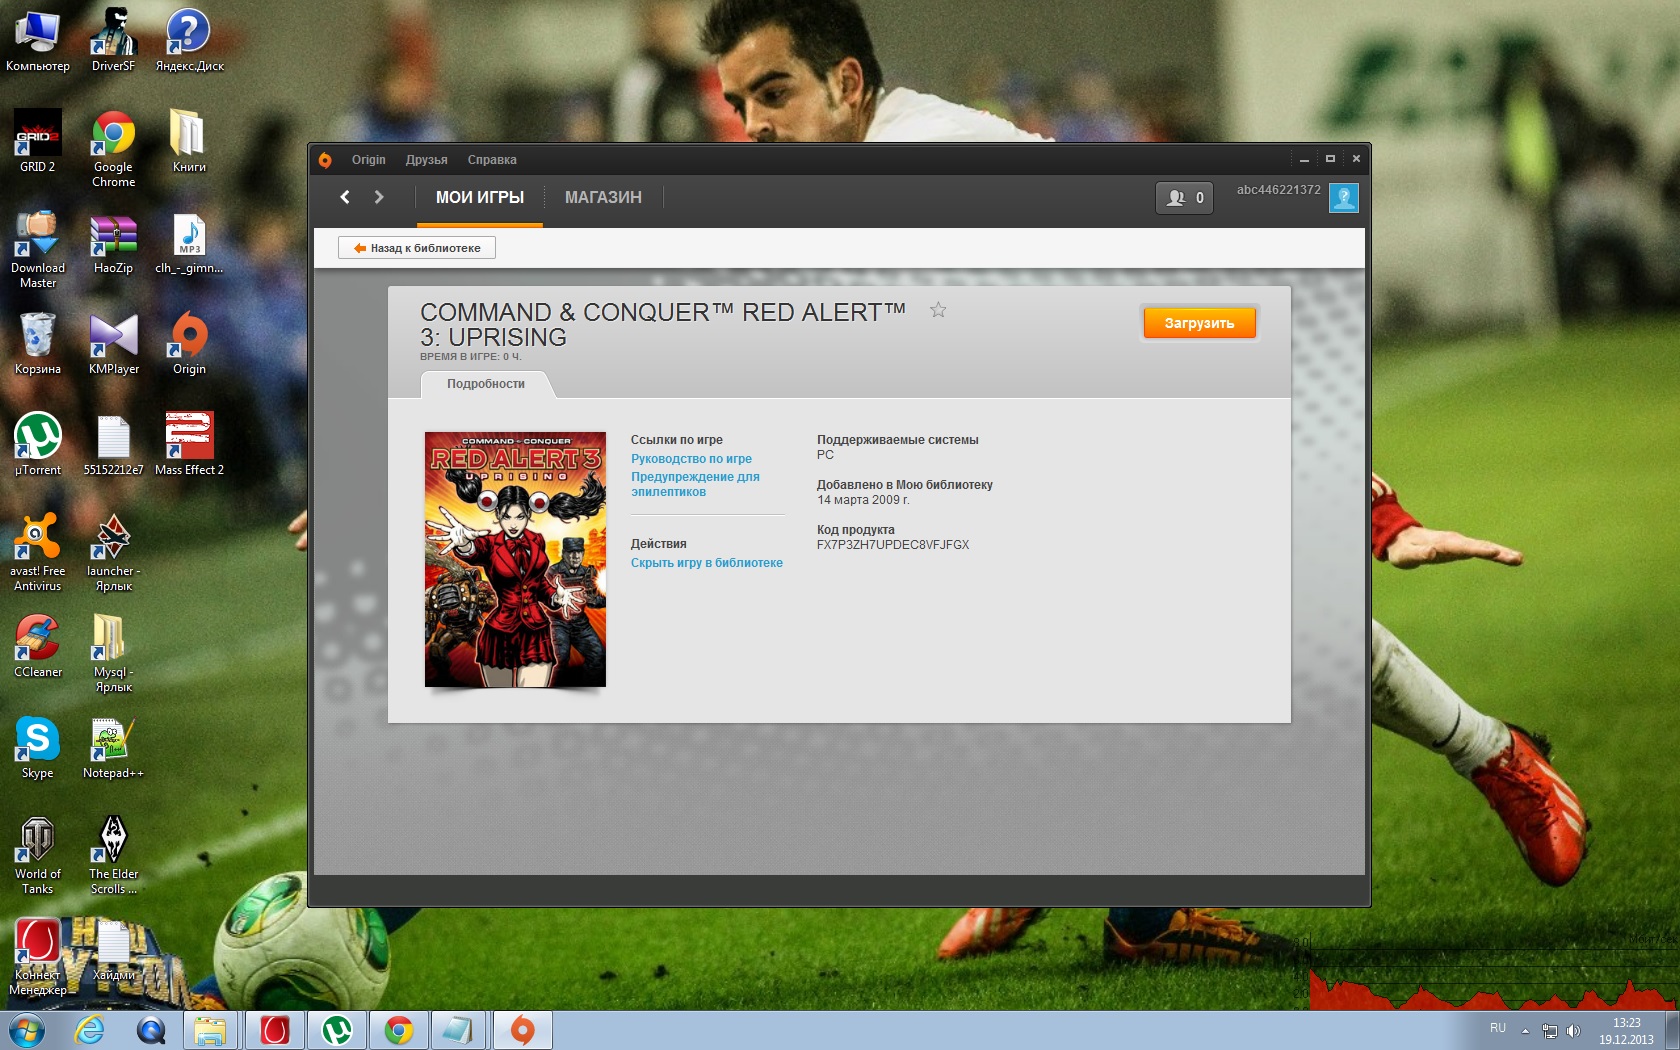The width and height of the screenshot is (1680, 1050).
Task: Select the clh_-_gimn MP3 file icon
Action: 189,244
